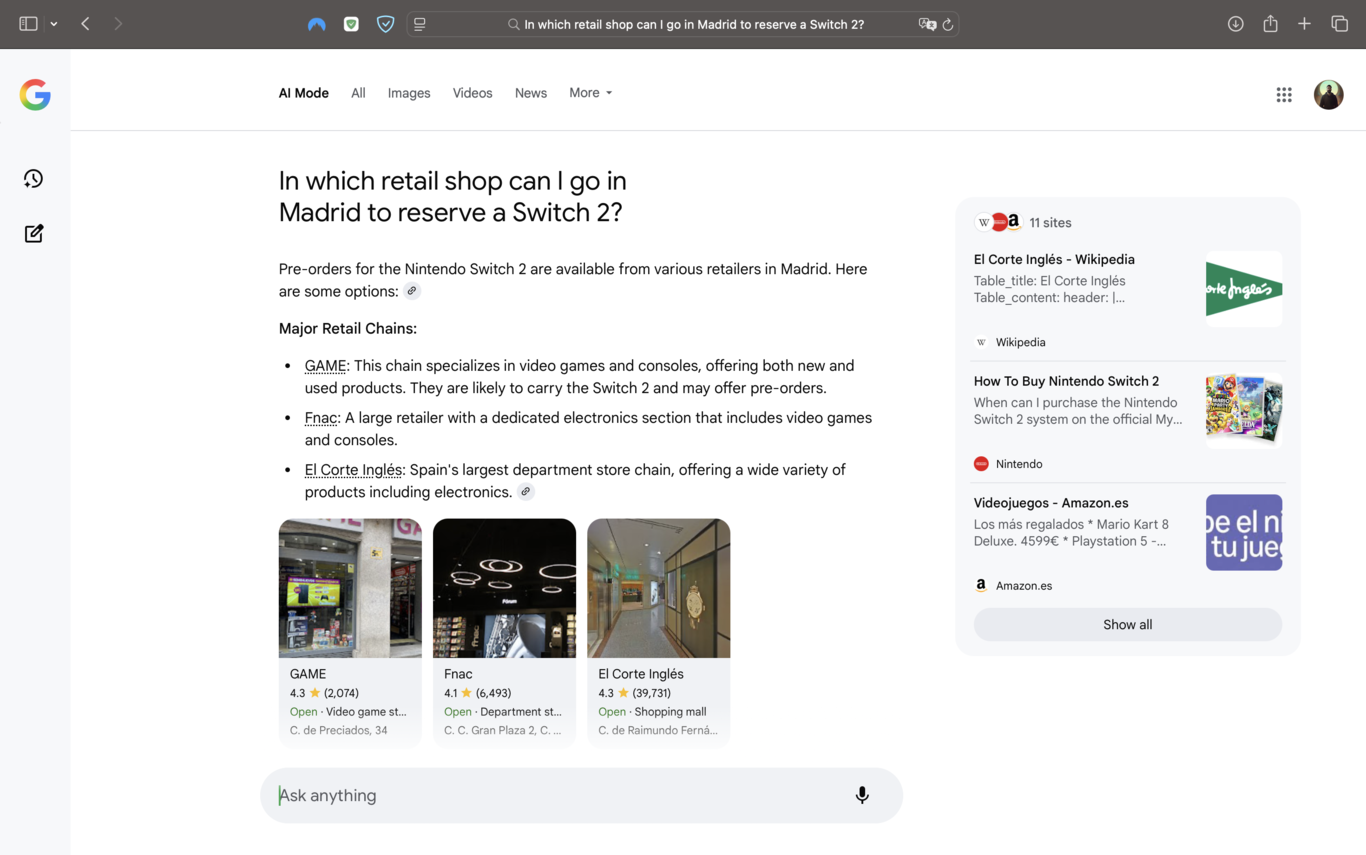The image size is (1366, 855).
Task: Open Nintendo Switch 2 games thumbnail
Action: [x=1244, y=410]
